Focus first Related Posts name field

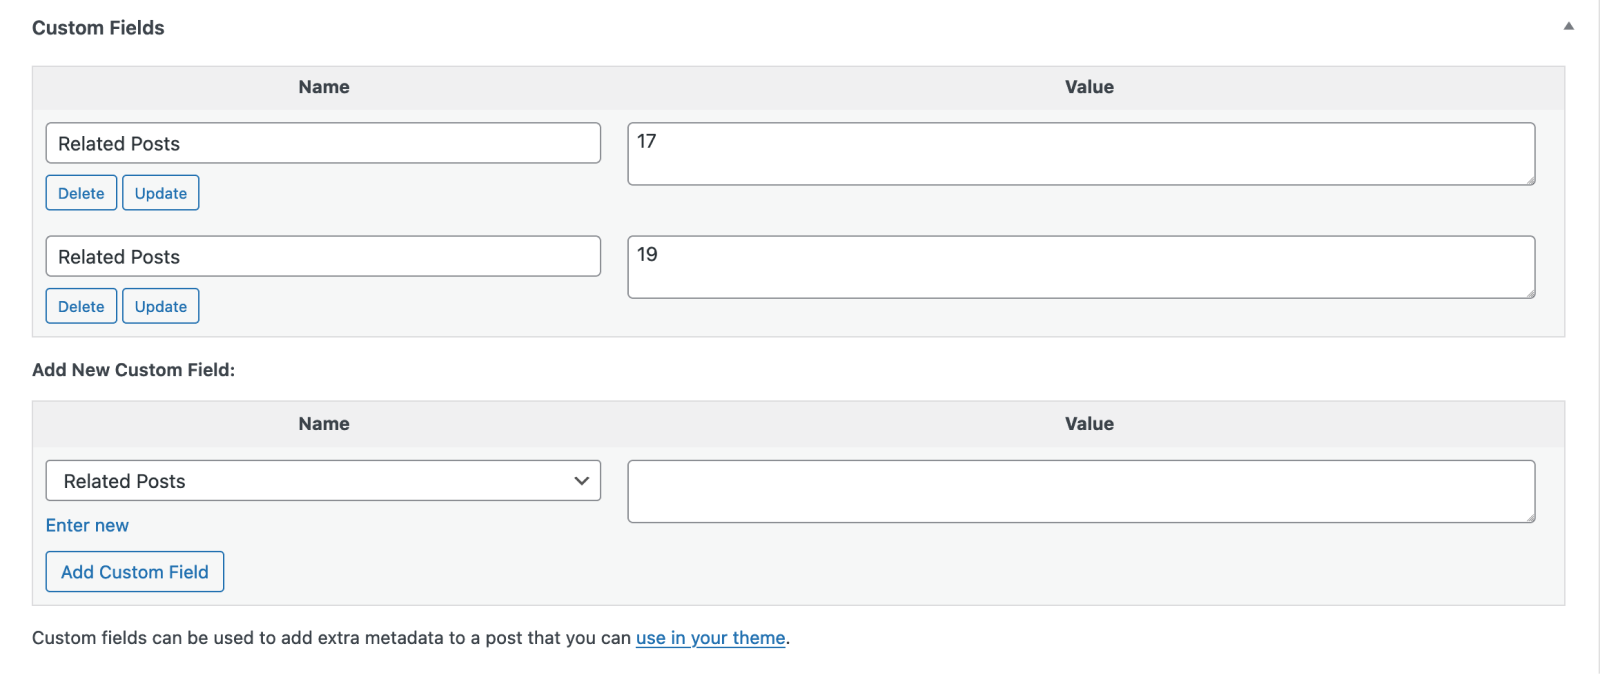[322, 143]
